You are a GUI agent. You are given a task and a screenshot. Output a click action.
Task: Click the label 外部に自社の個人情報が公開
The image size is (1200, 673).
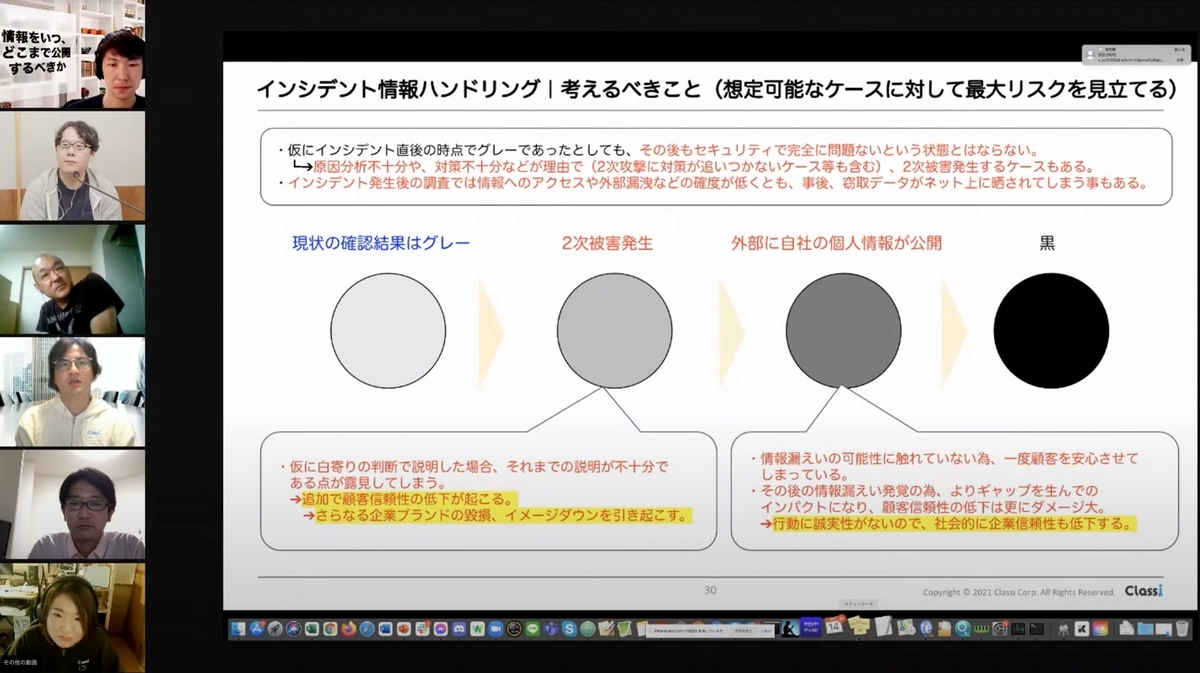tap(836, 242)
